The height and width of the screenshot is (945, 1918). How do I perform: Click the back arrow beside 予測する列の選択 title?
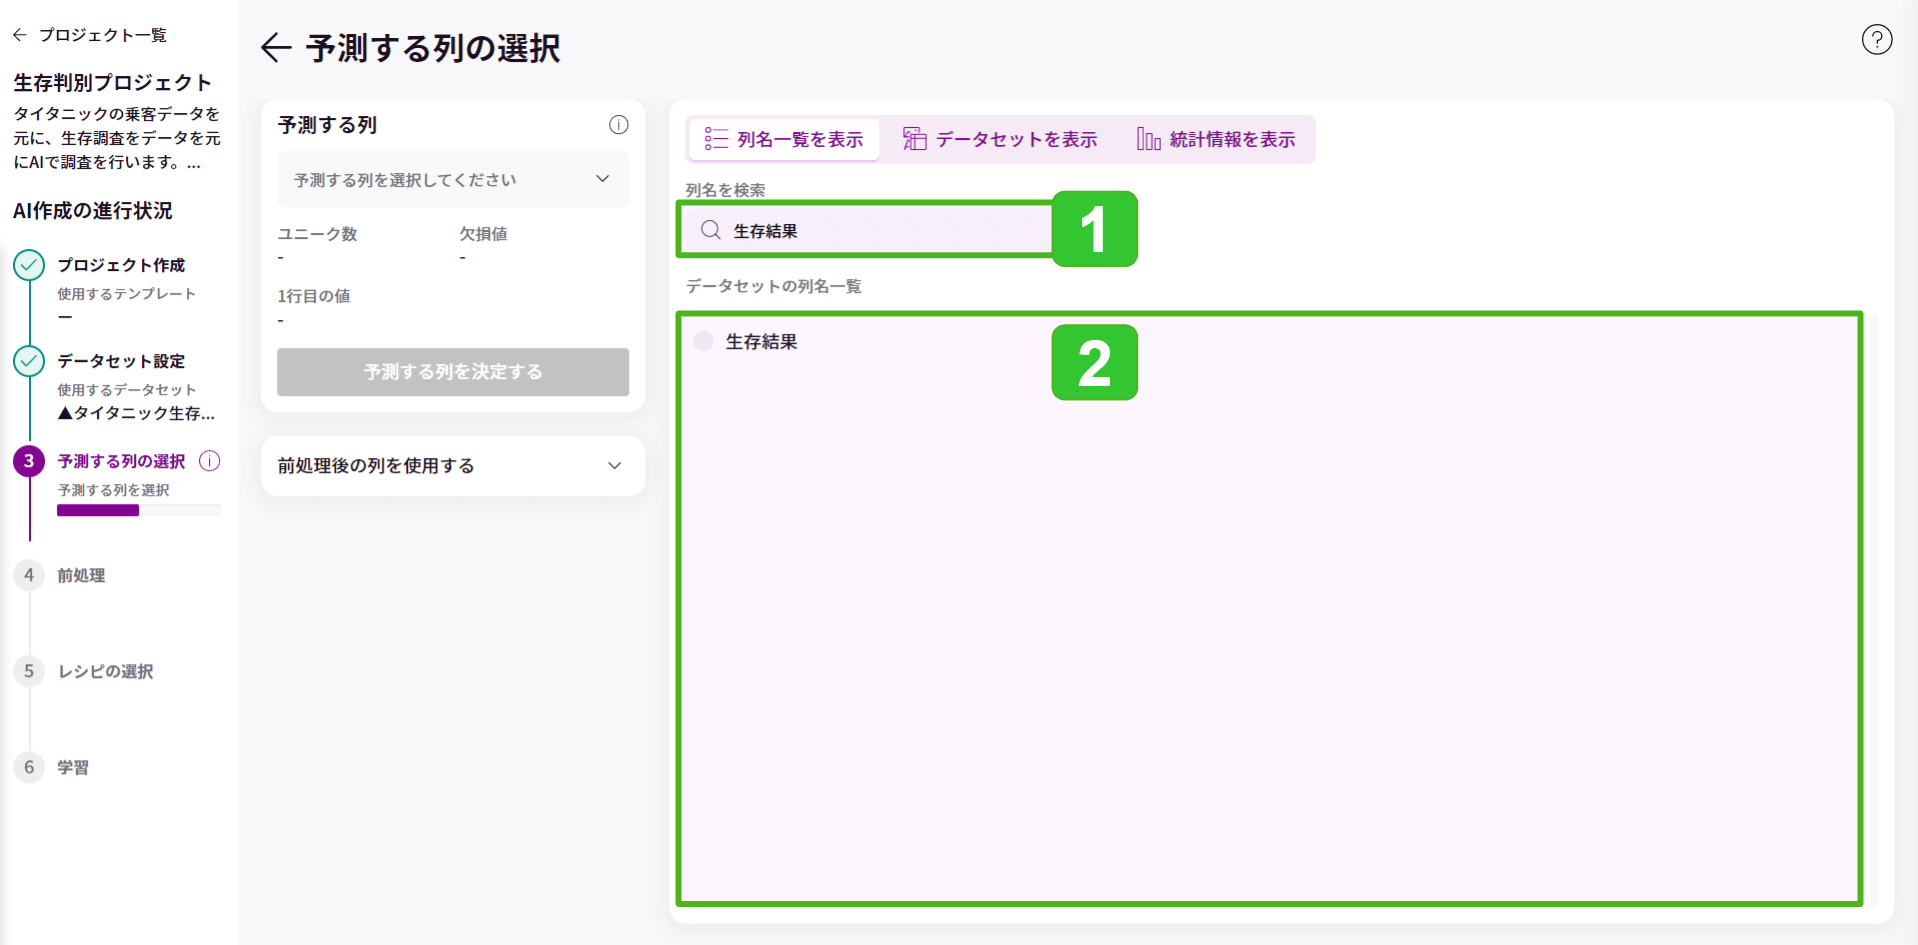276,48
